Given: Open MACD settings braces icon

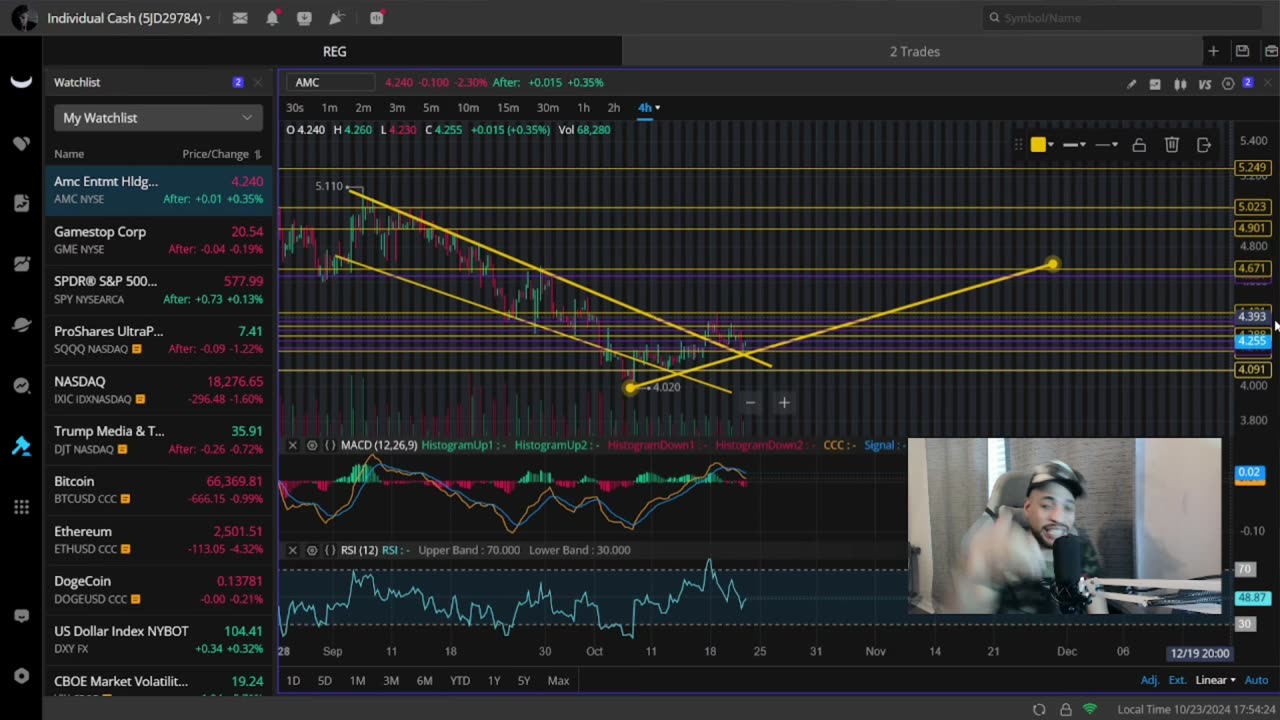Looking at the screenshot, I should click(x=330, y=445).
